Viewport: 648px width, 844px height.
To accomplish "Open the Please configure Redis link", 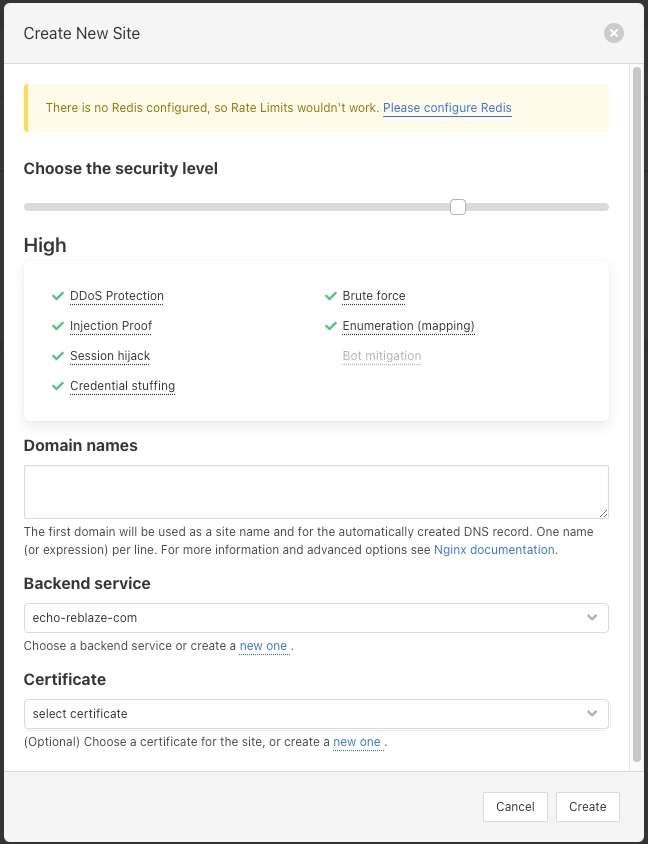I will [447, 108].
